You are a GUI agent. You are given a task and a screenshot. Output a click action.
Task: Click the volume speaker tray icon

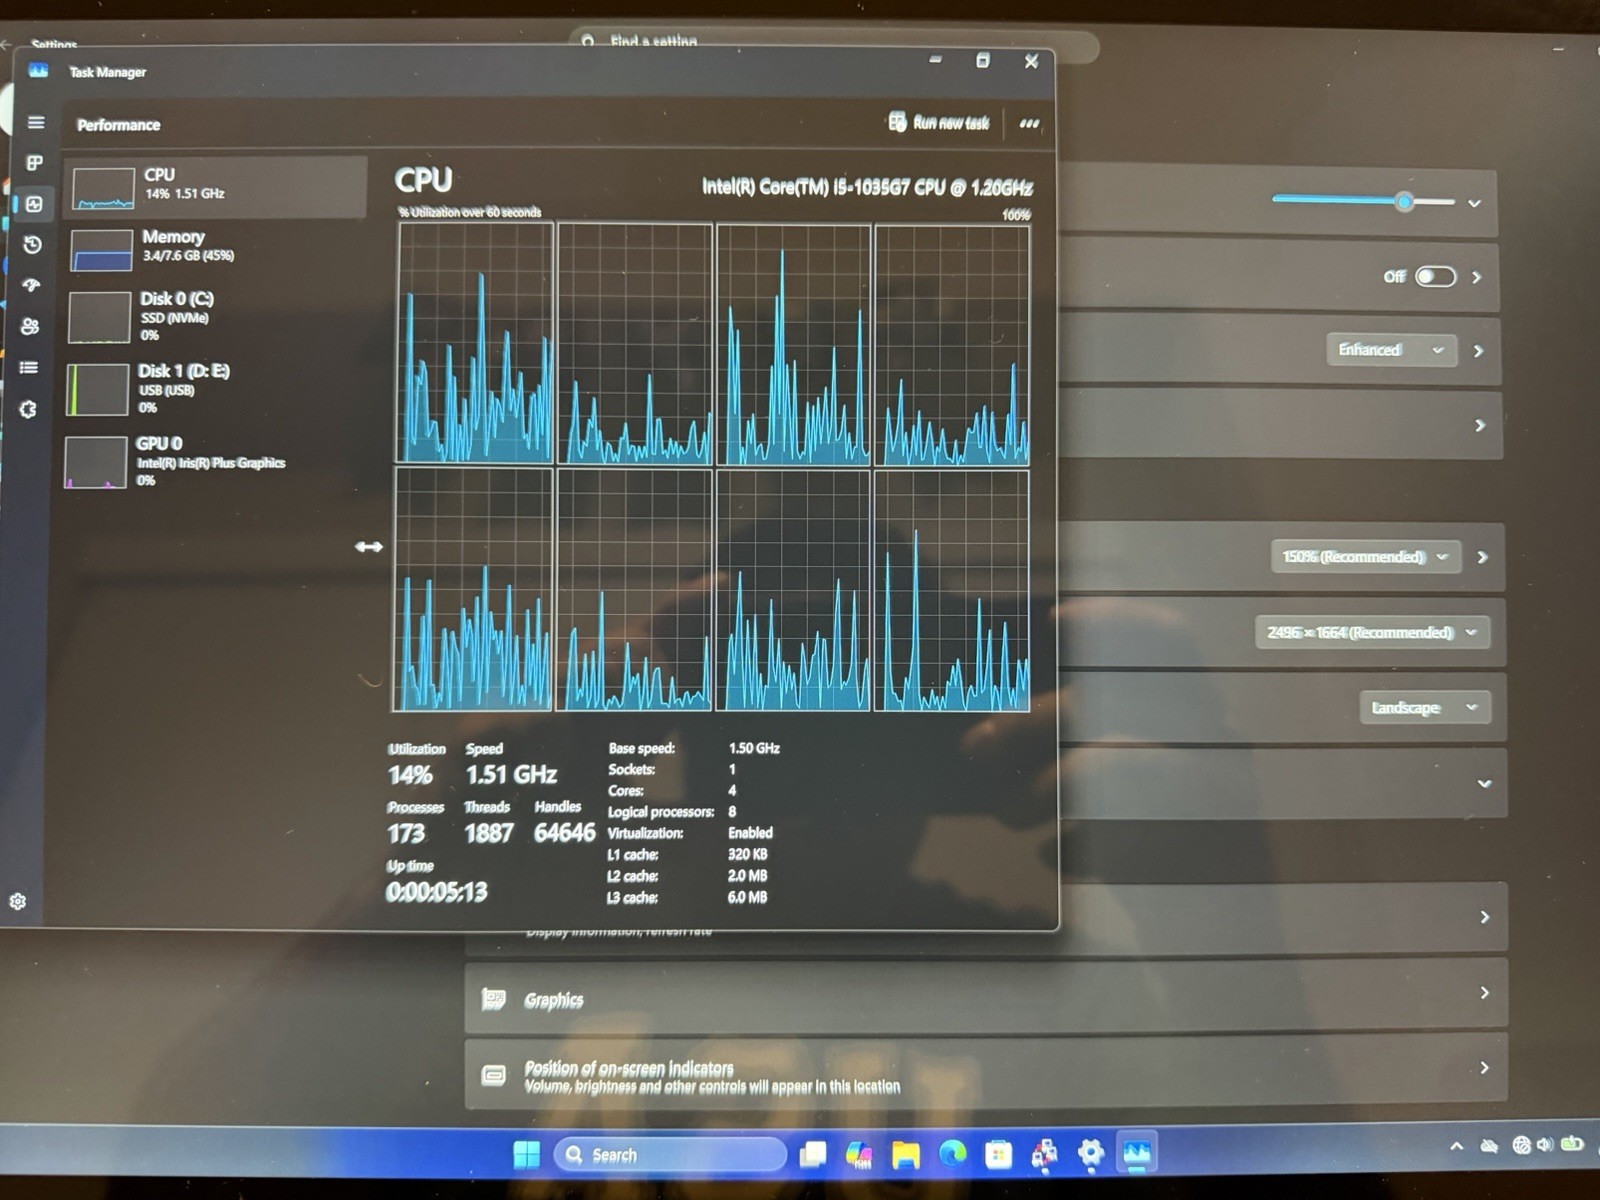coord(1546,1145)
